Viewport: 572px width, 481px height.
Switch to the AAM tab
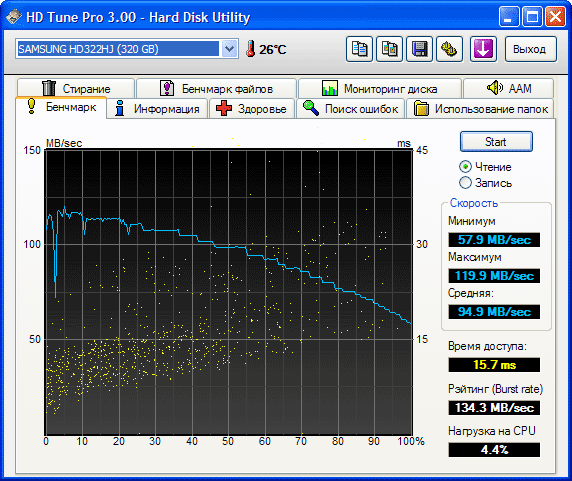pos(509,88)
